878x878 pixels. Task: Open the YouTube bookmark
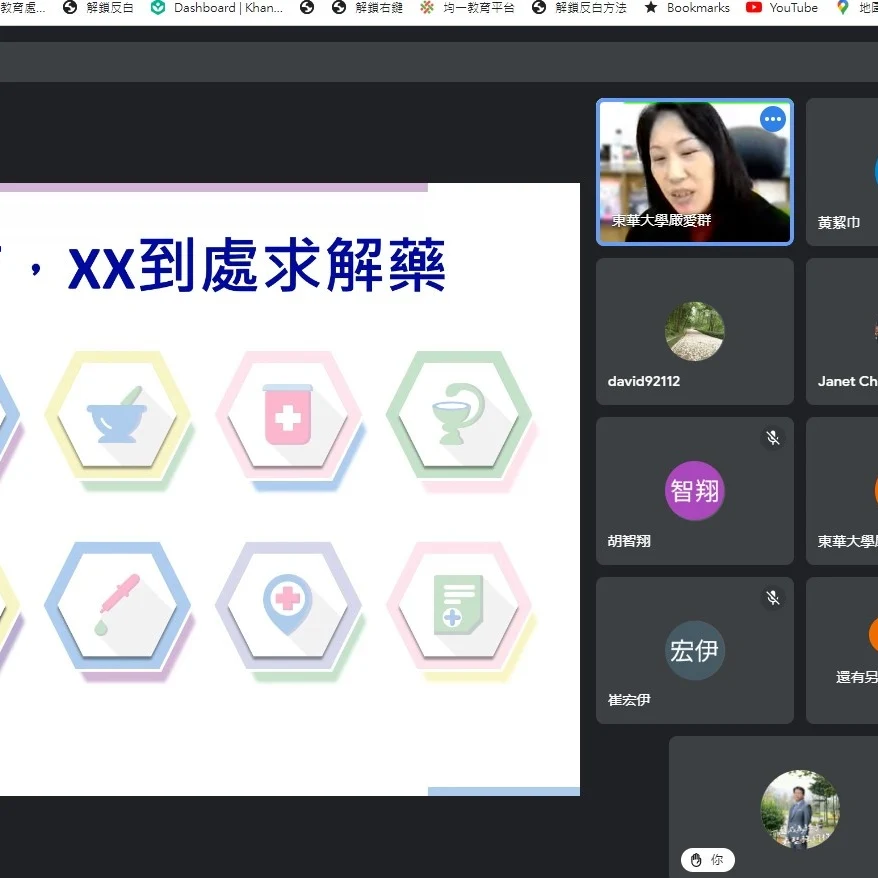tap(782, 8)
